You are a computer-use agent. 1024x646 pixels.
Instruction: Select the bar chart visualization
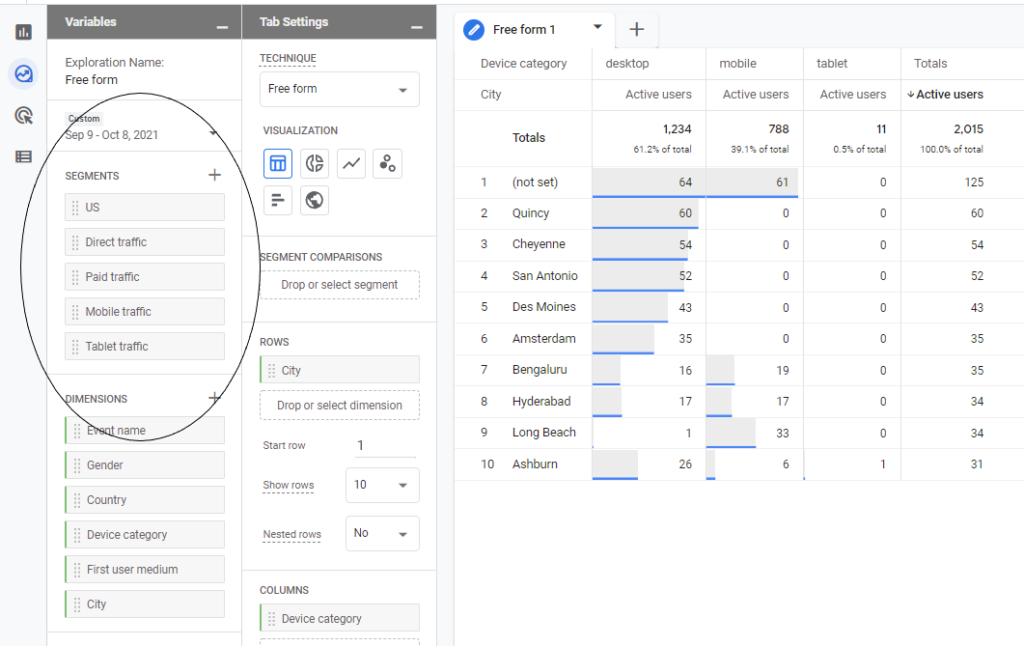(x=278, y=200)
